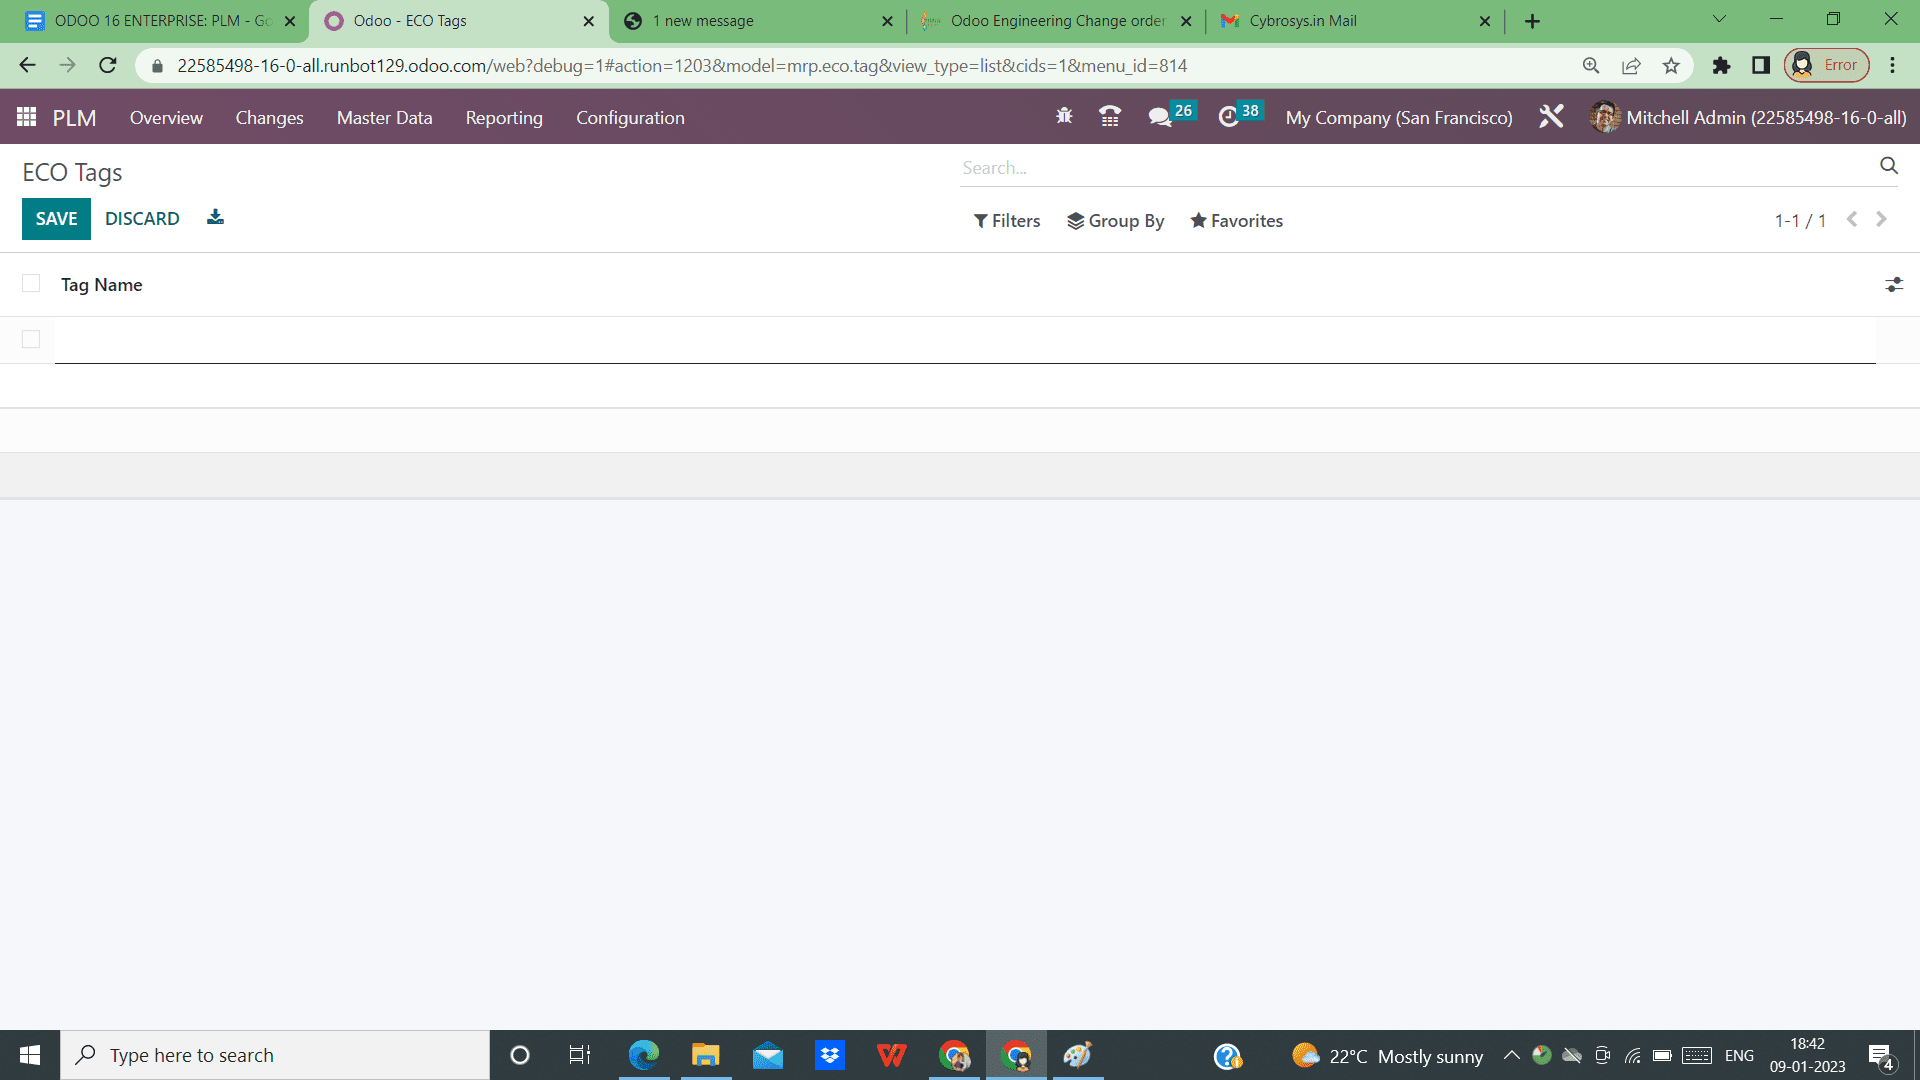Click the Error profile button in Chrome
The width and height of the screenshot is (1920, 1080).
coord(1827,65)
